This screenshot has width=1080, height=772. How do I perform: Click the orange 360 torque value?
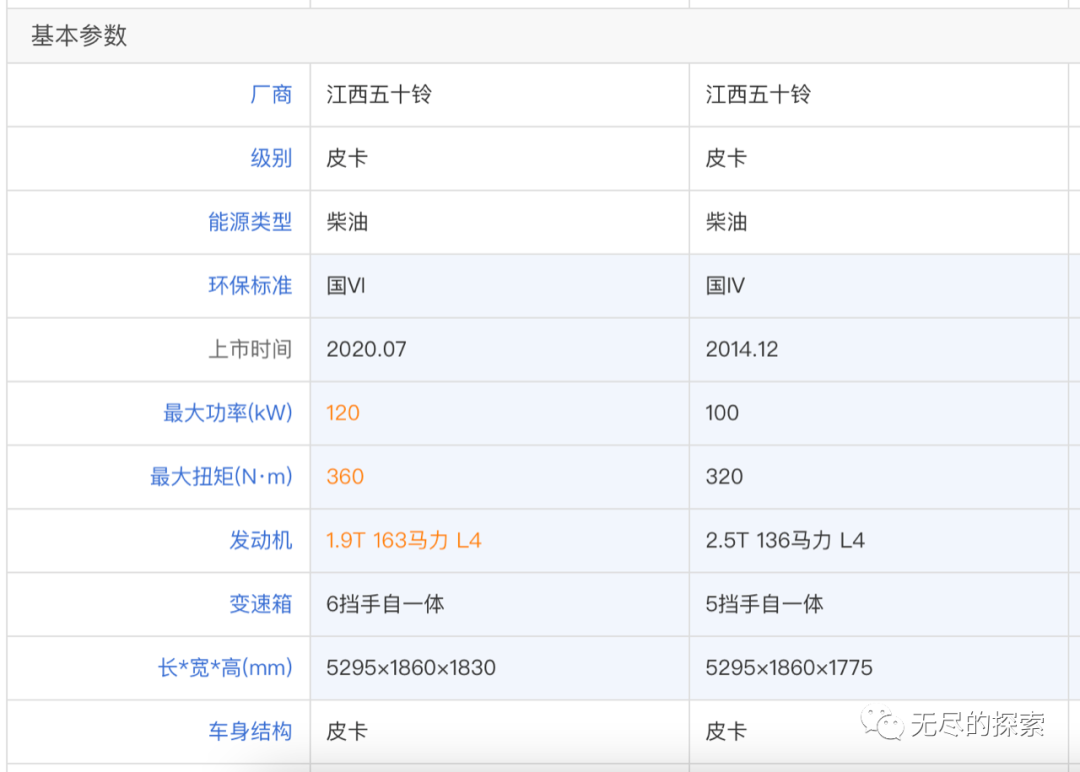345,477
